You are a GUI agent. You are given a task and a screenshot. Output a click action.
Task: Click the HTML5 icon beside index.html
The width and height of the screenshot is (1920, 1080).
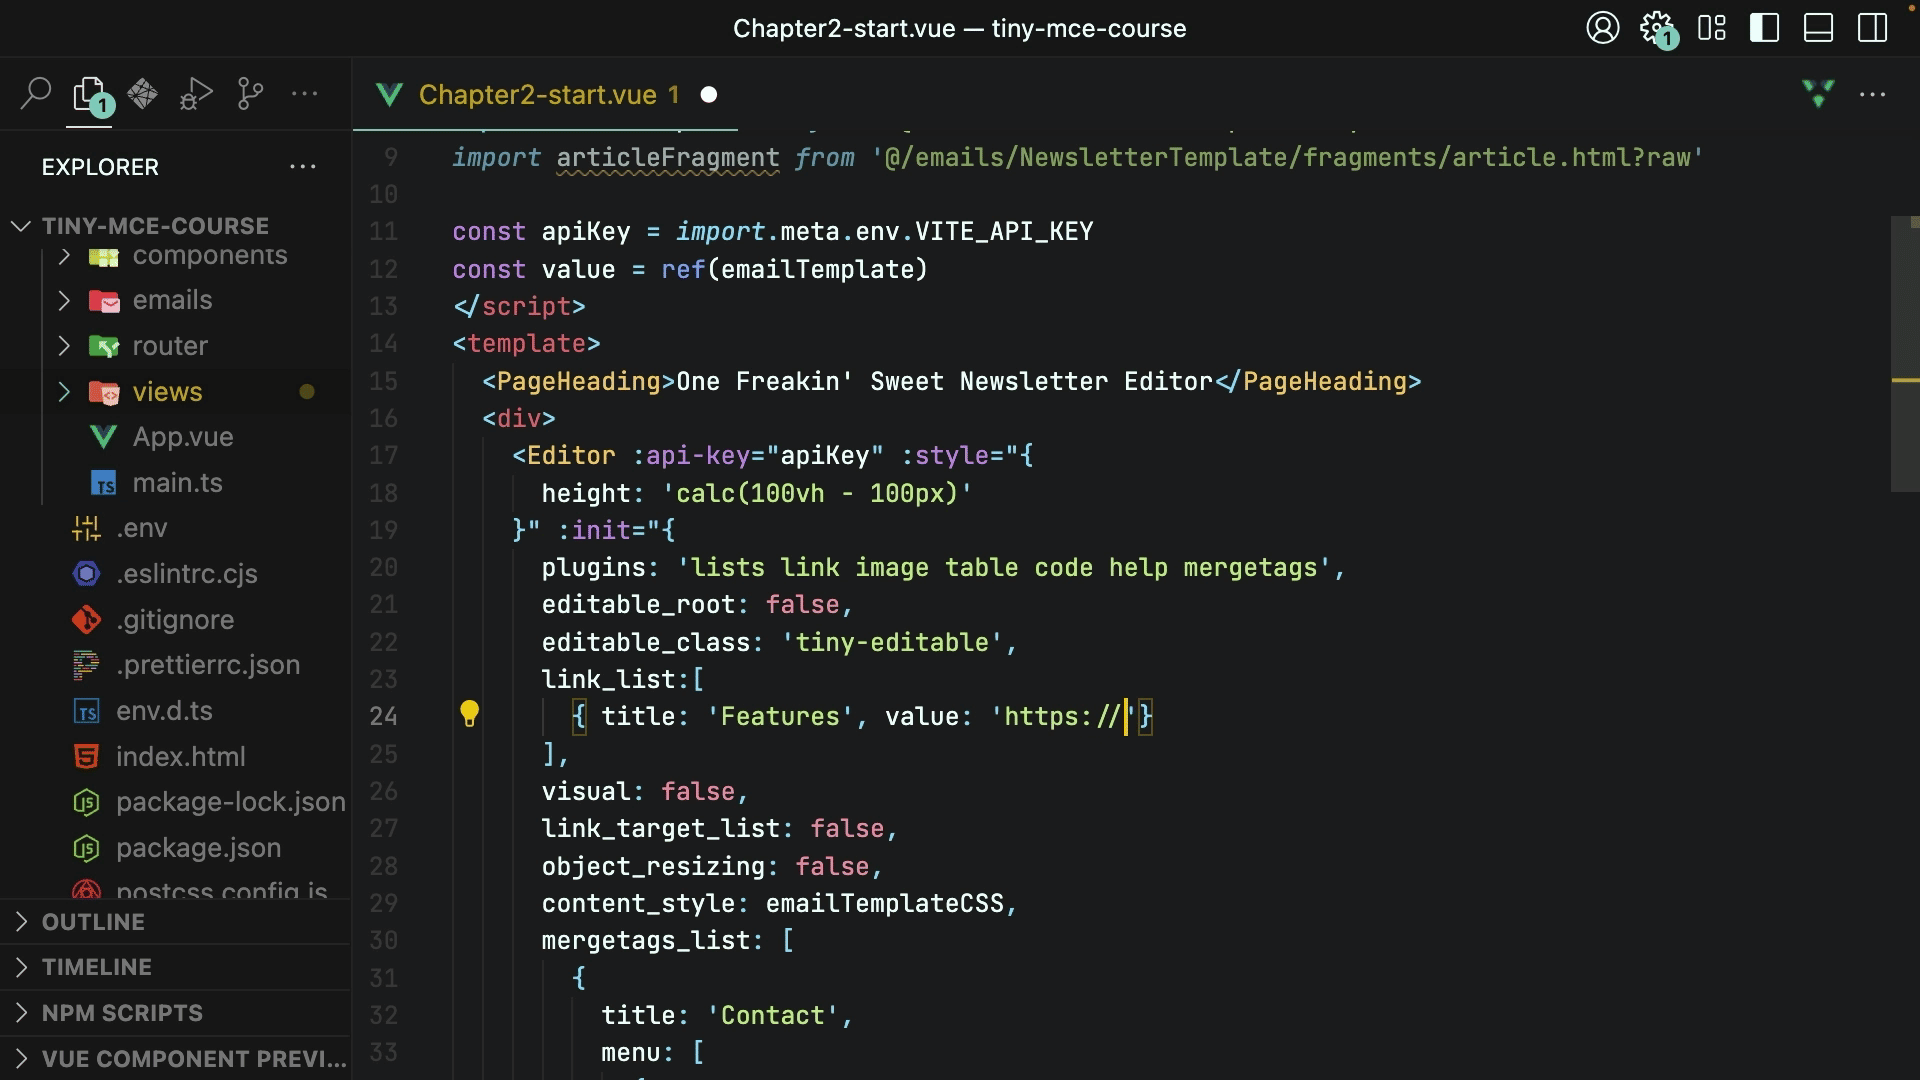click(87, 757)
